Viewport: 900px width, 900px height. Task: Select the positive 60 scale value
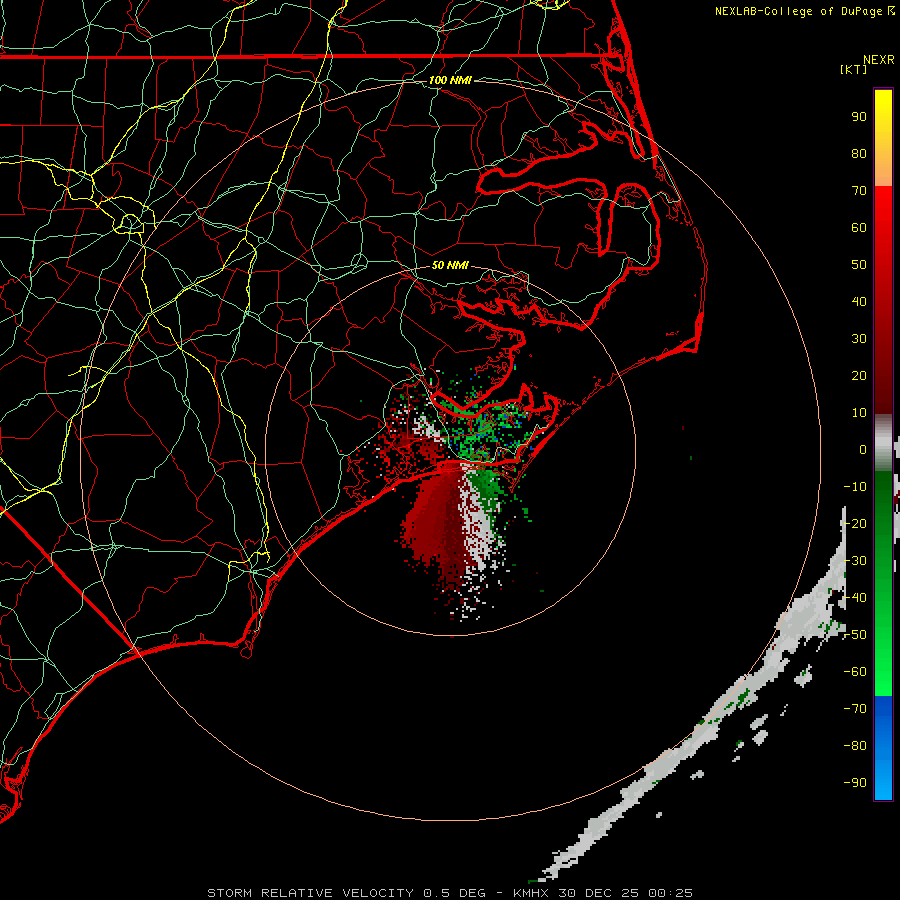coord(859,227)
